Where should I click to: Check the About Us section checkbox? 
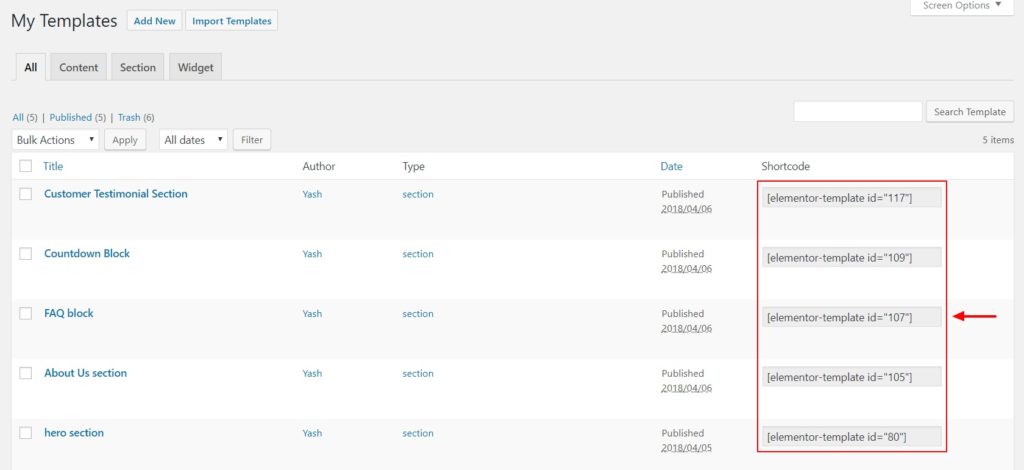(25, 373)
